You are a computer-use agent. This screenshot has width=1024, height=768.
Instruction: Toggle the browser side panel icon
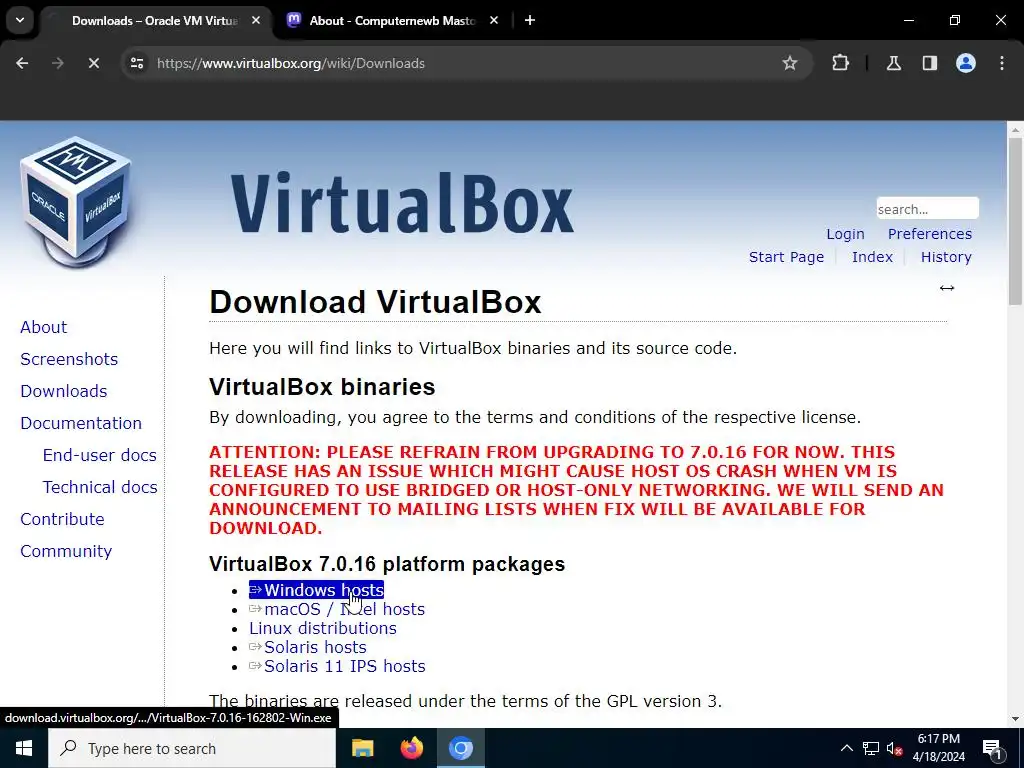[x=929, y=63]
